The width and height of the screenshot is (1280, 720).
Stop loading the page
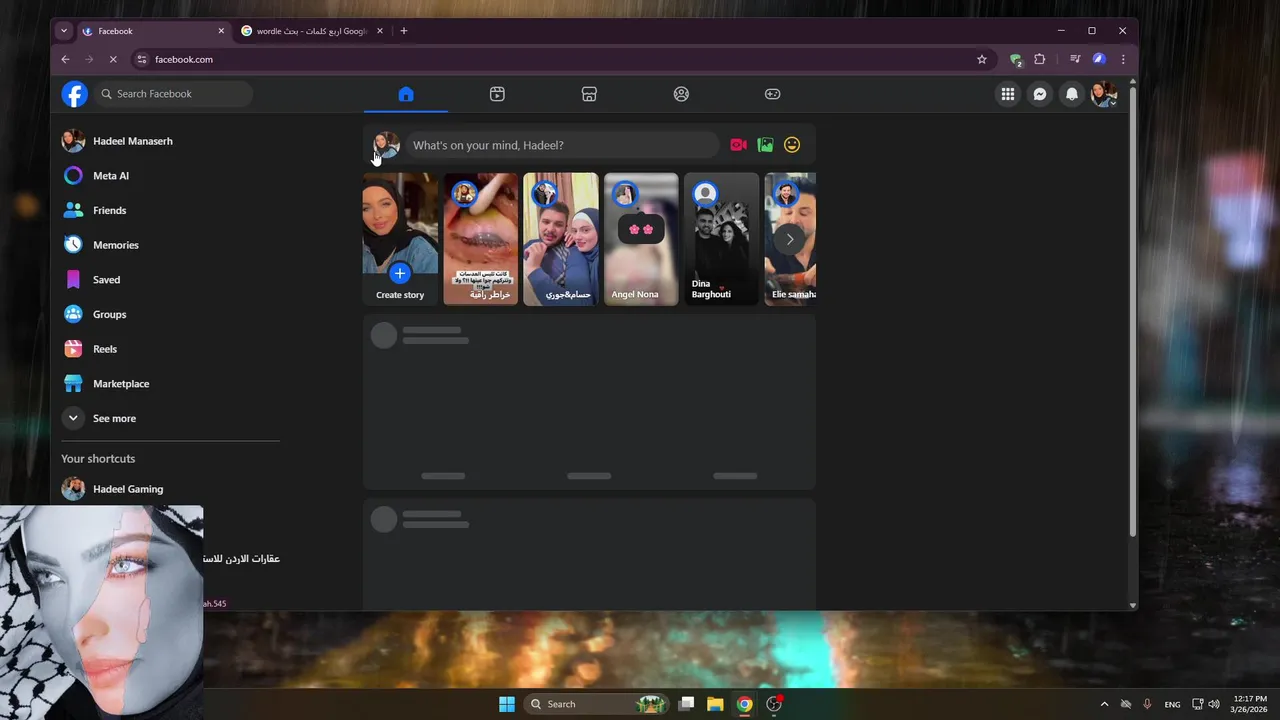click(x=113, y=59)
